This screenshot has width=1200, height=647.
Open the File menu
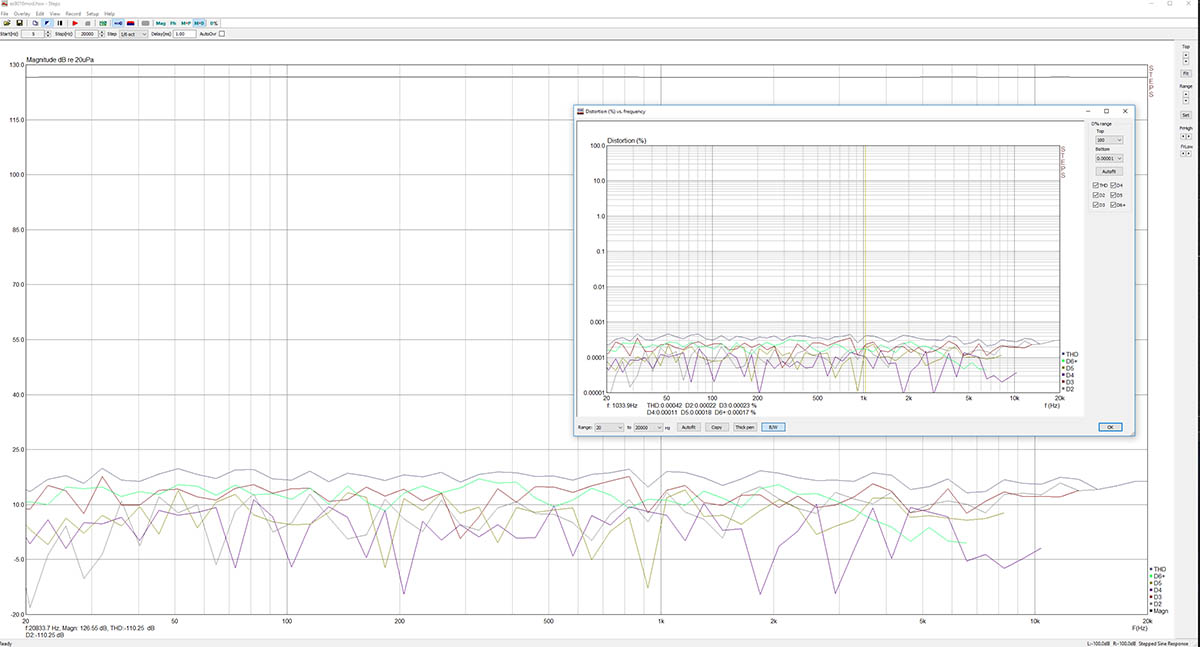(x=5, y=14)
